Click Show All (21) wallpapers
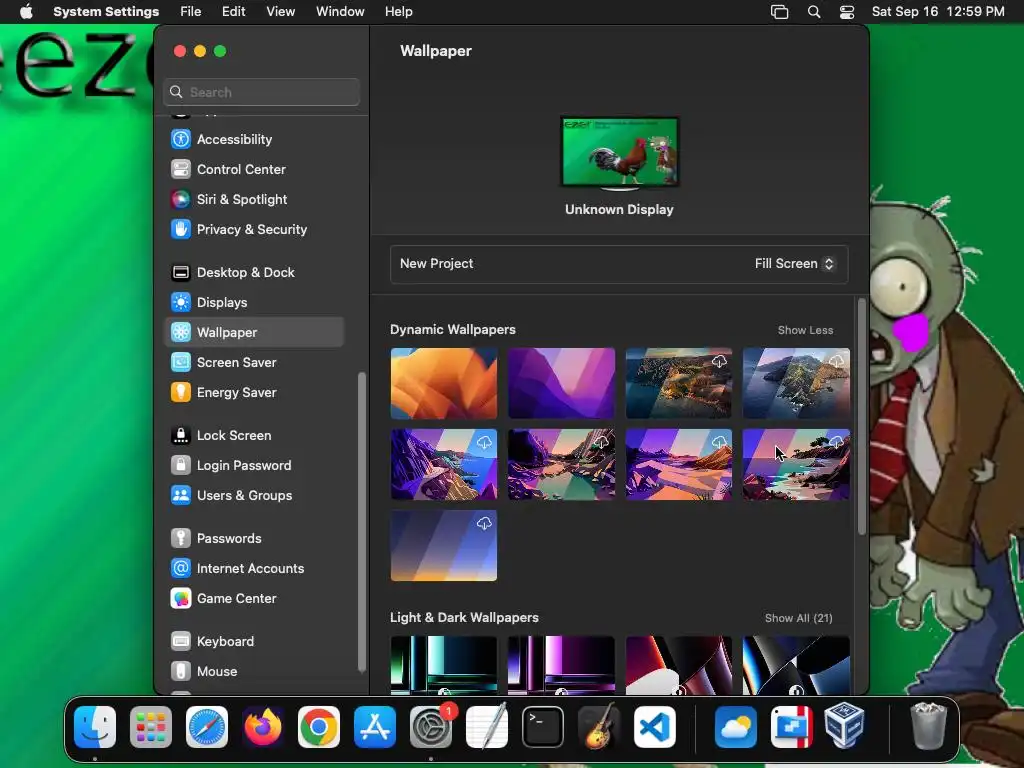This screenshot has width=1024, height=768. click(799, 618)
